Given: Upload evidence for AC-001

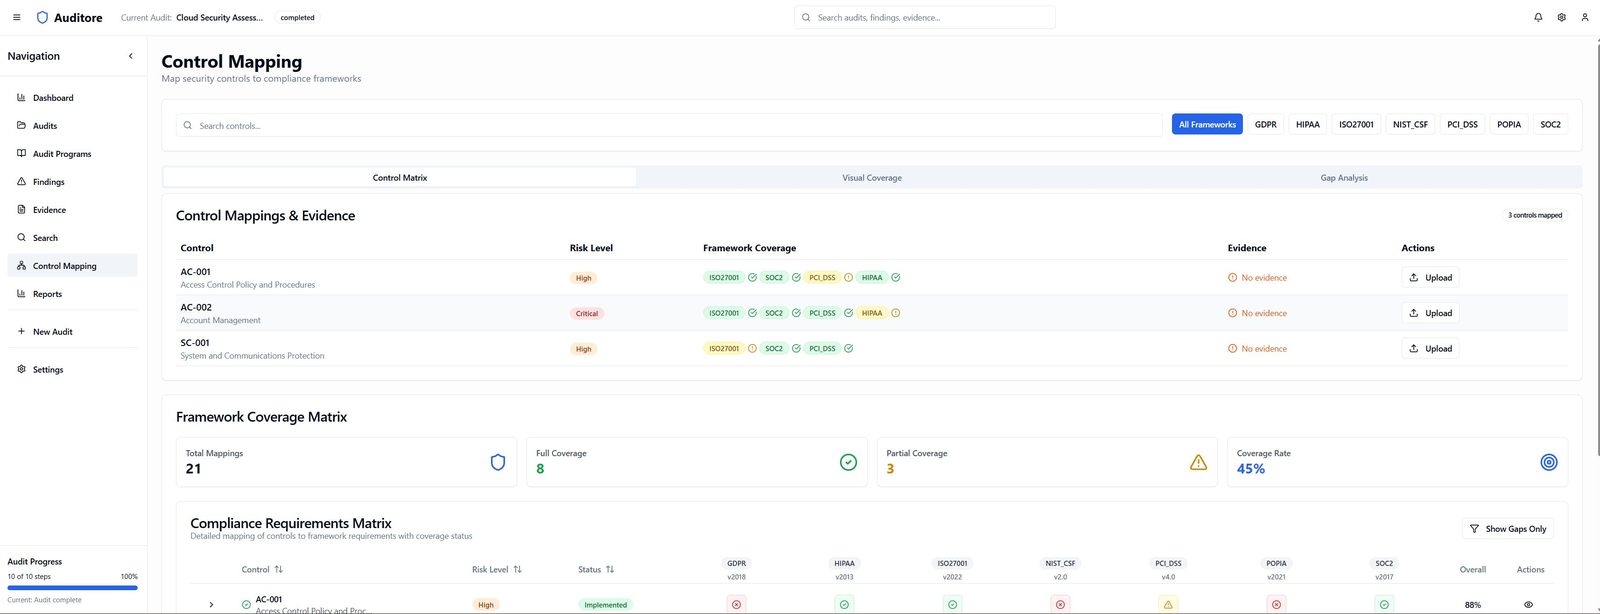Looking at the screenshot, I should [1430, 278].
